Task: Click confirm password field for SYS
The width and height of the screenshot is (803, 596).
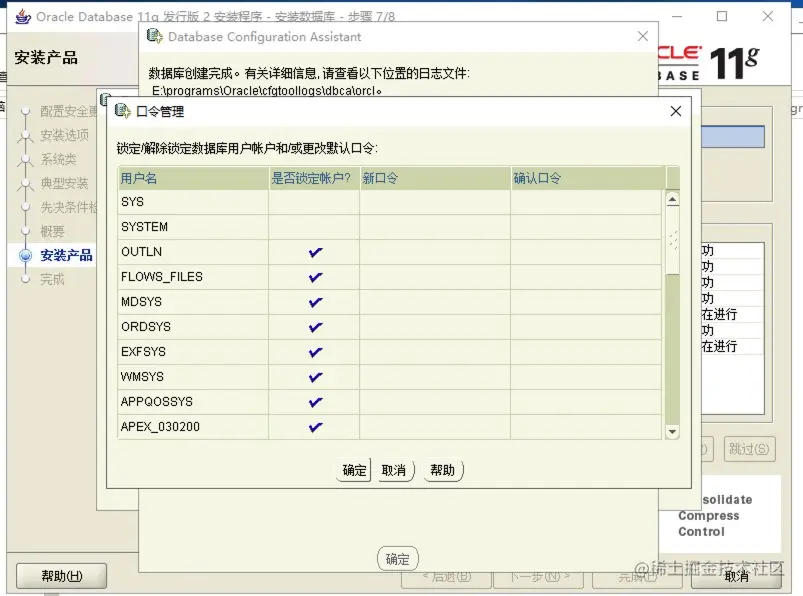Action: pos(586,202)
